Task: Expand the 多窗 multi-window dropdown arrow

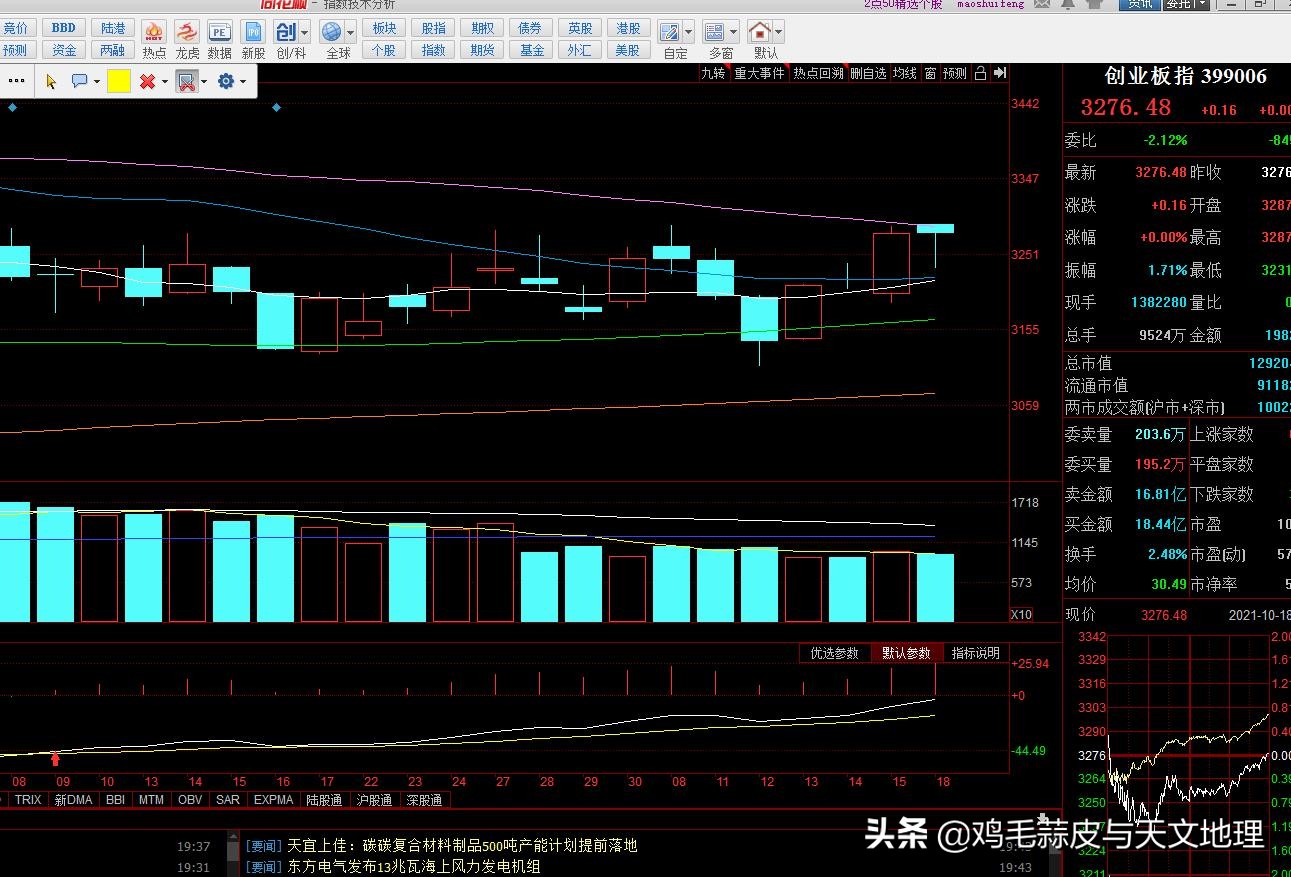Action: point(734,33)
